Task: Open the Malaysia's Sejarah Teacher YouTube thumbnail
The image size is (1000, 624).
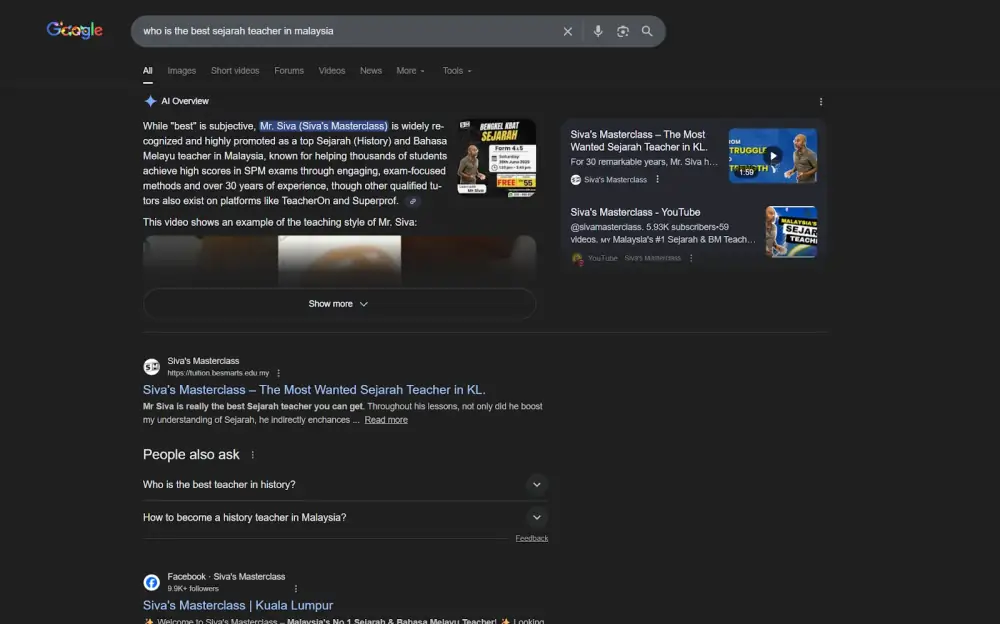Action: (x=791, y=232)
